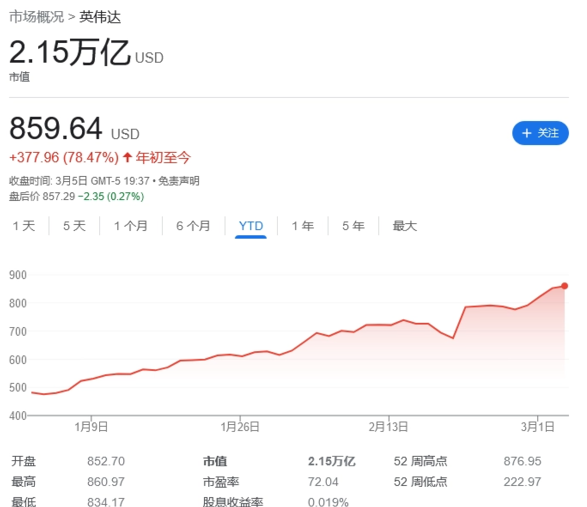Switch chart to 6 个月 range
587x507 pixels.
(x=193, y=226)
